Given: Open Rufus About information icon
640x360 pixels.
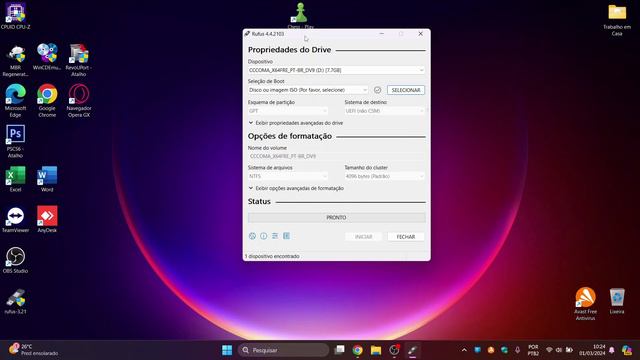Looking at the screenshot, I should (264, 236).
